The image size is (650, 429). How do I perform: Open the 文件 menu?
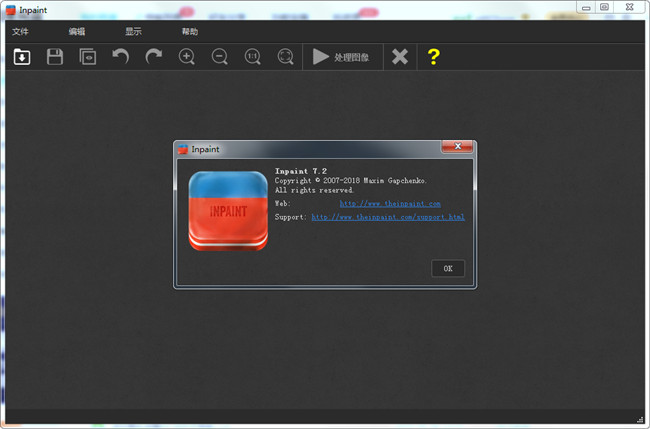pyautogui.click(x=21, y=32)
